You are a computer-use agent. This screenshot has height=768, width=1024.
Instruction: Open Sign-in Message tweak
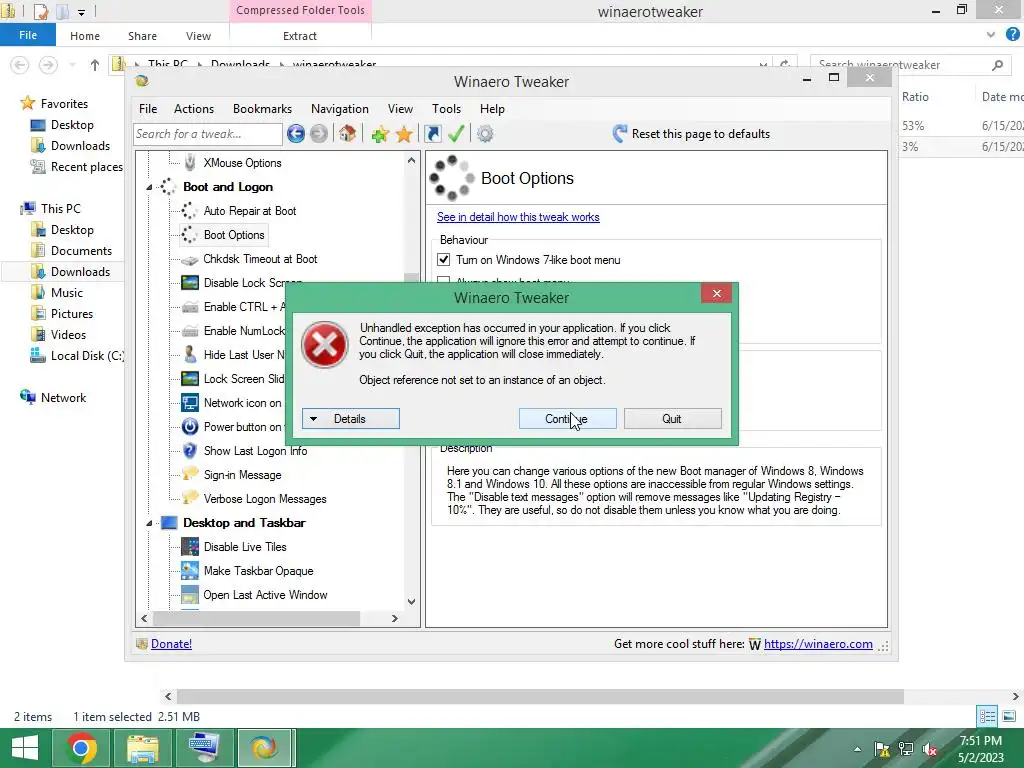tap(242, 475)
